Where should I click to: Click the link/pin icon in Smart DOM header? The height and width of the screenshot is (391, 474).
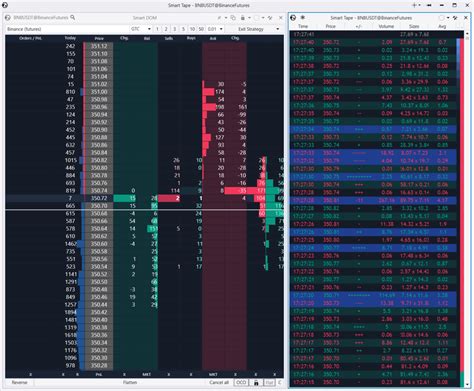(x=219, y=18)
